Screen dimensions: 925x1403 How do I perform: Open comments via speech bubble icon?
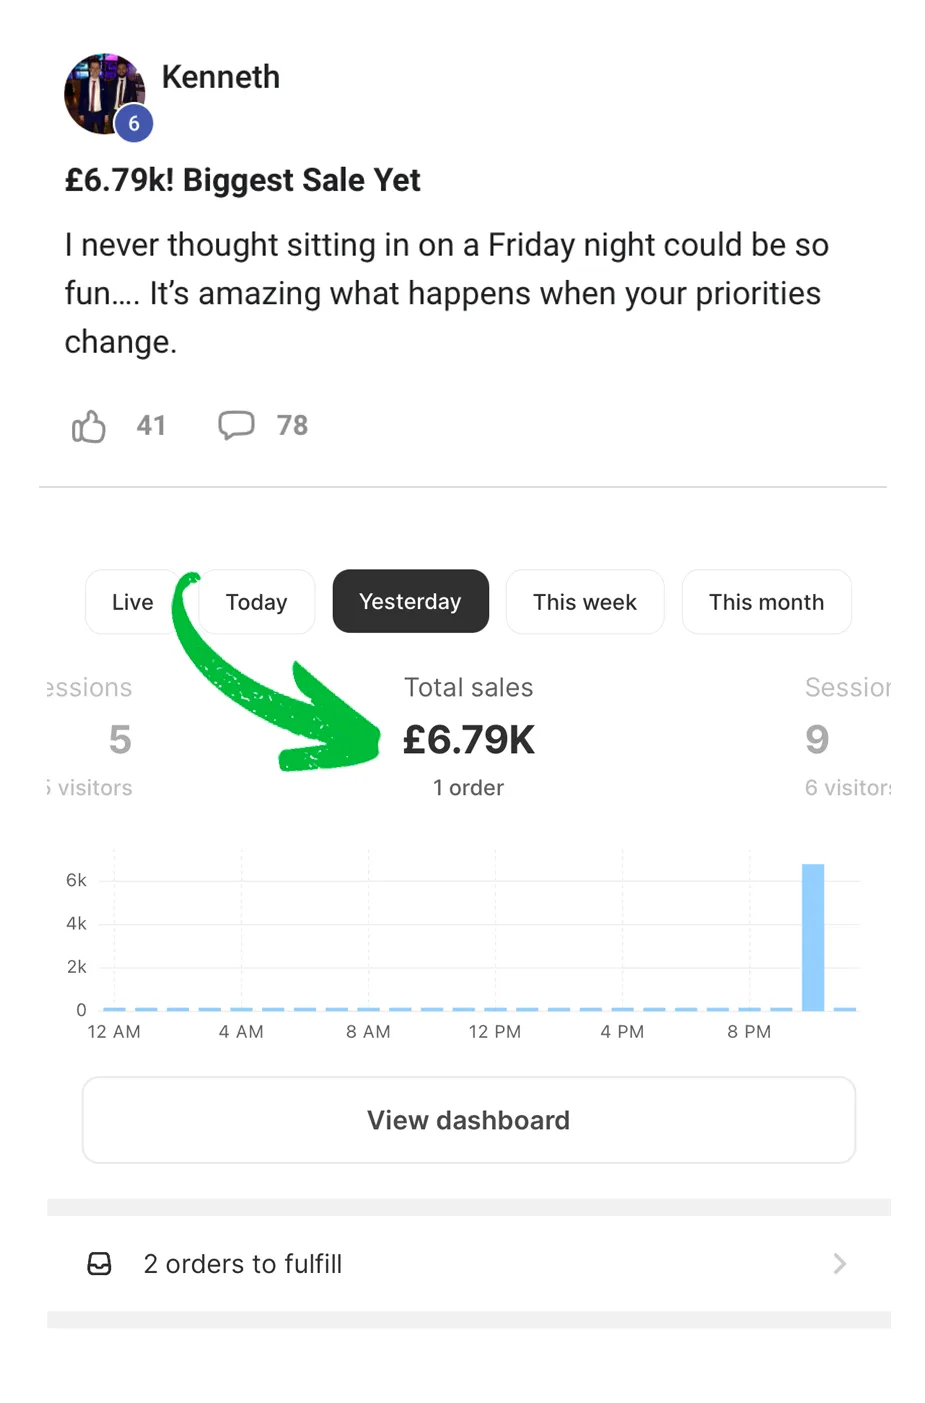tap(236, 425)
